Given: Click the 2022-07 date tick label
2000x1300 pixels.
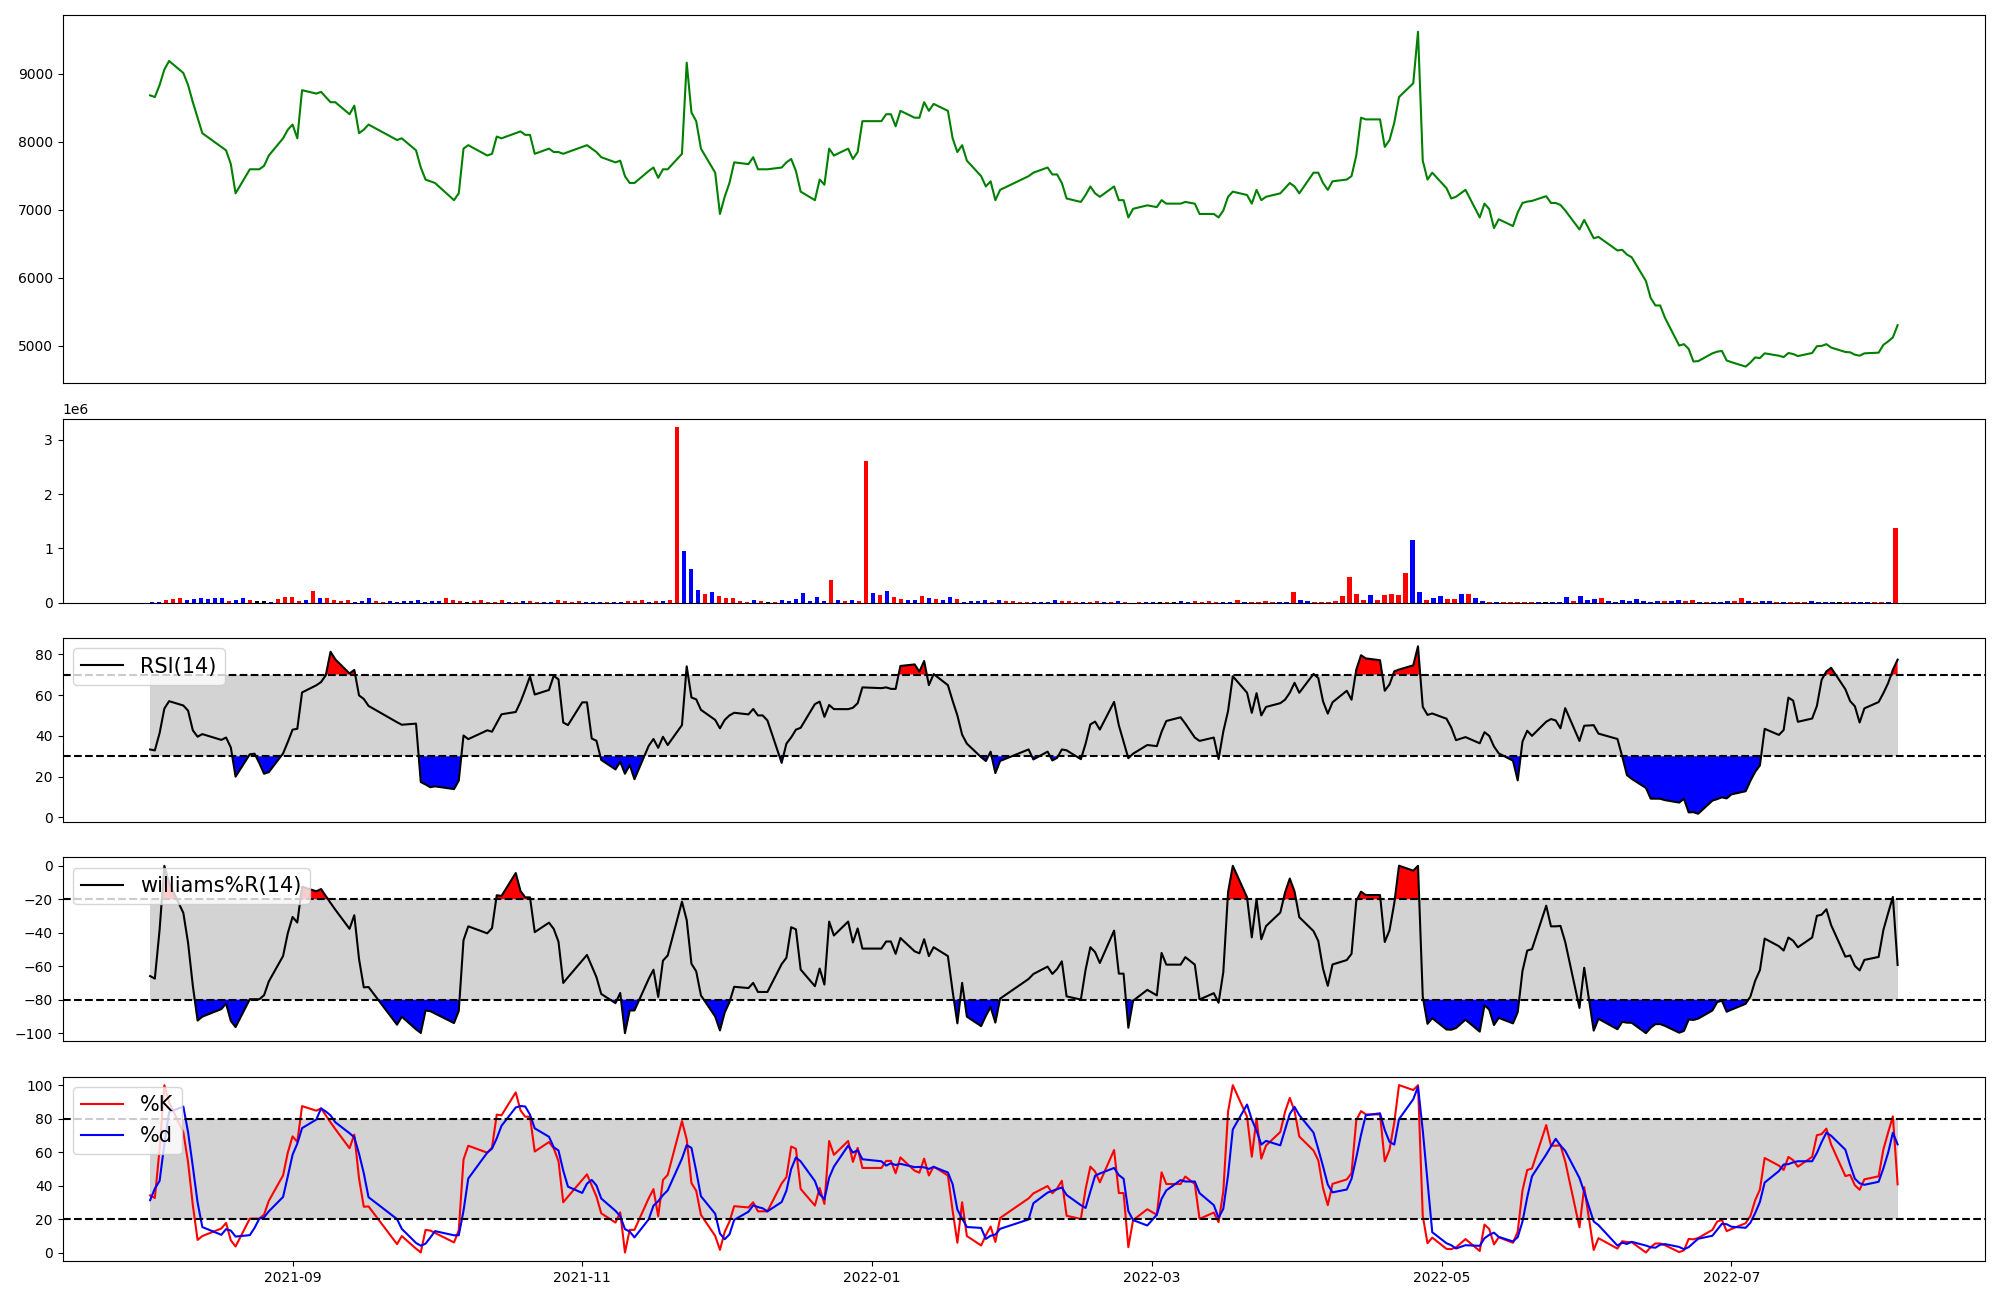Looking at the screenshot, I should (x=1731, y=1277).
